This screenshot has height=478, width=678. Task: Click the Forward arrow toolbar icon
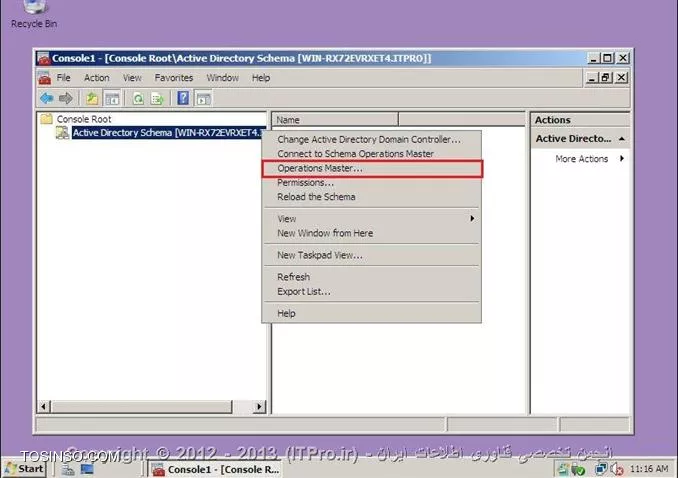(66, 99)
